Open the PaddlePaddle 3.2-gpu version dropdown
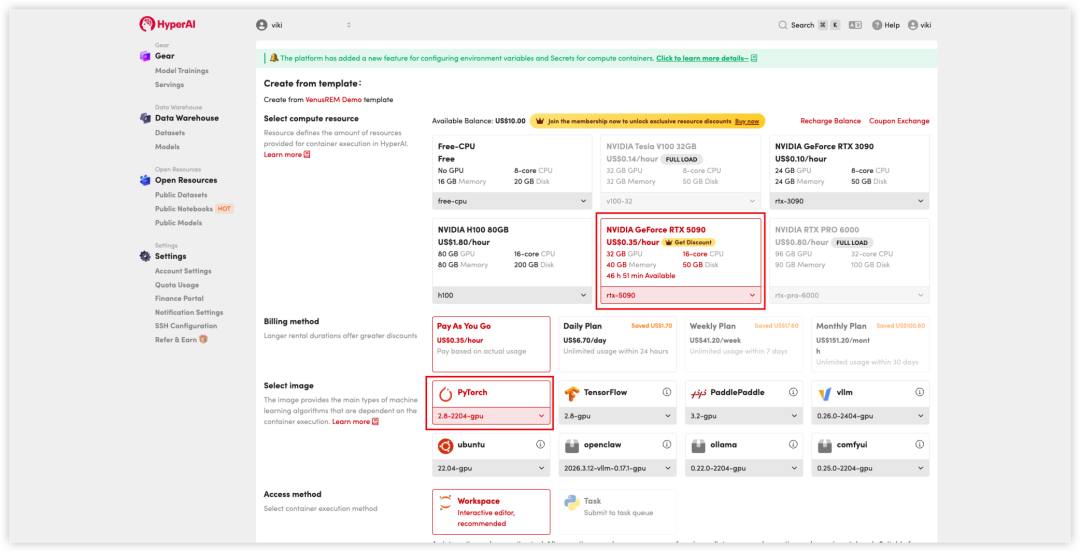Viewport: 1080px width, 552px height. [x=744, y=416]
